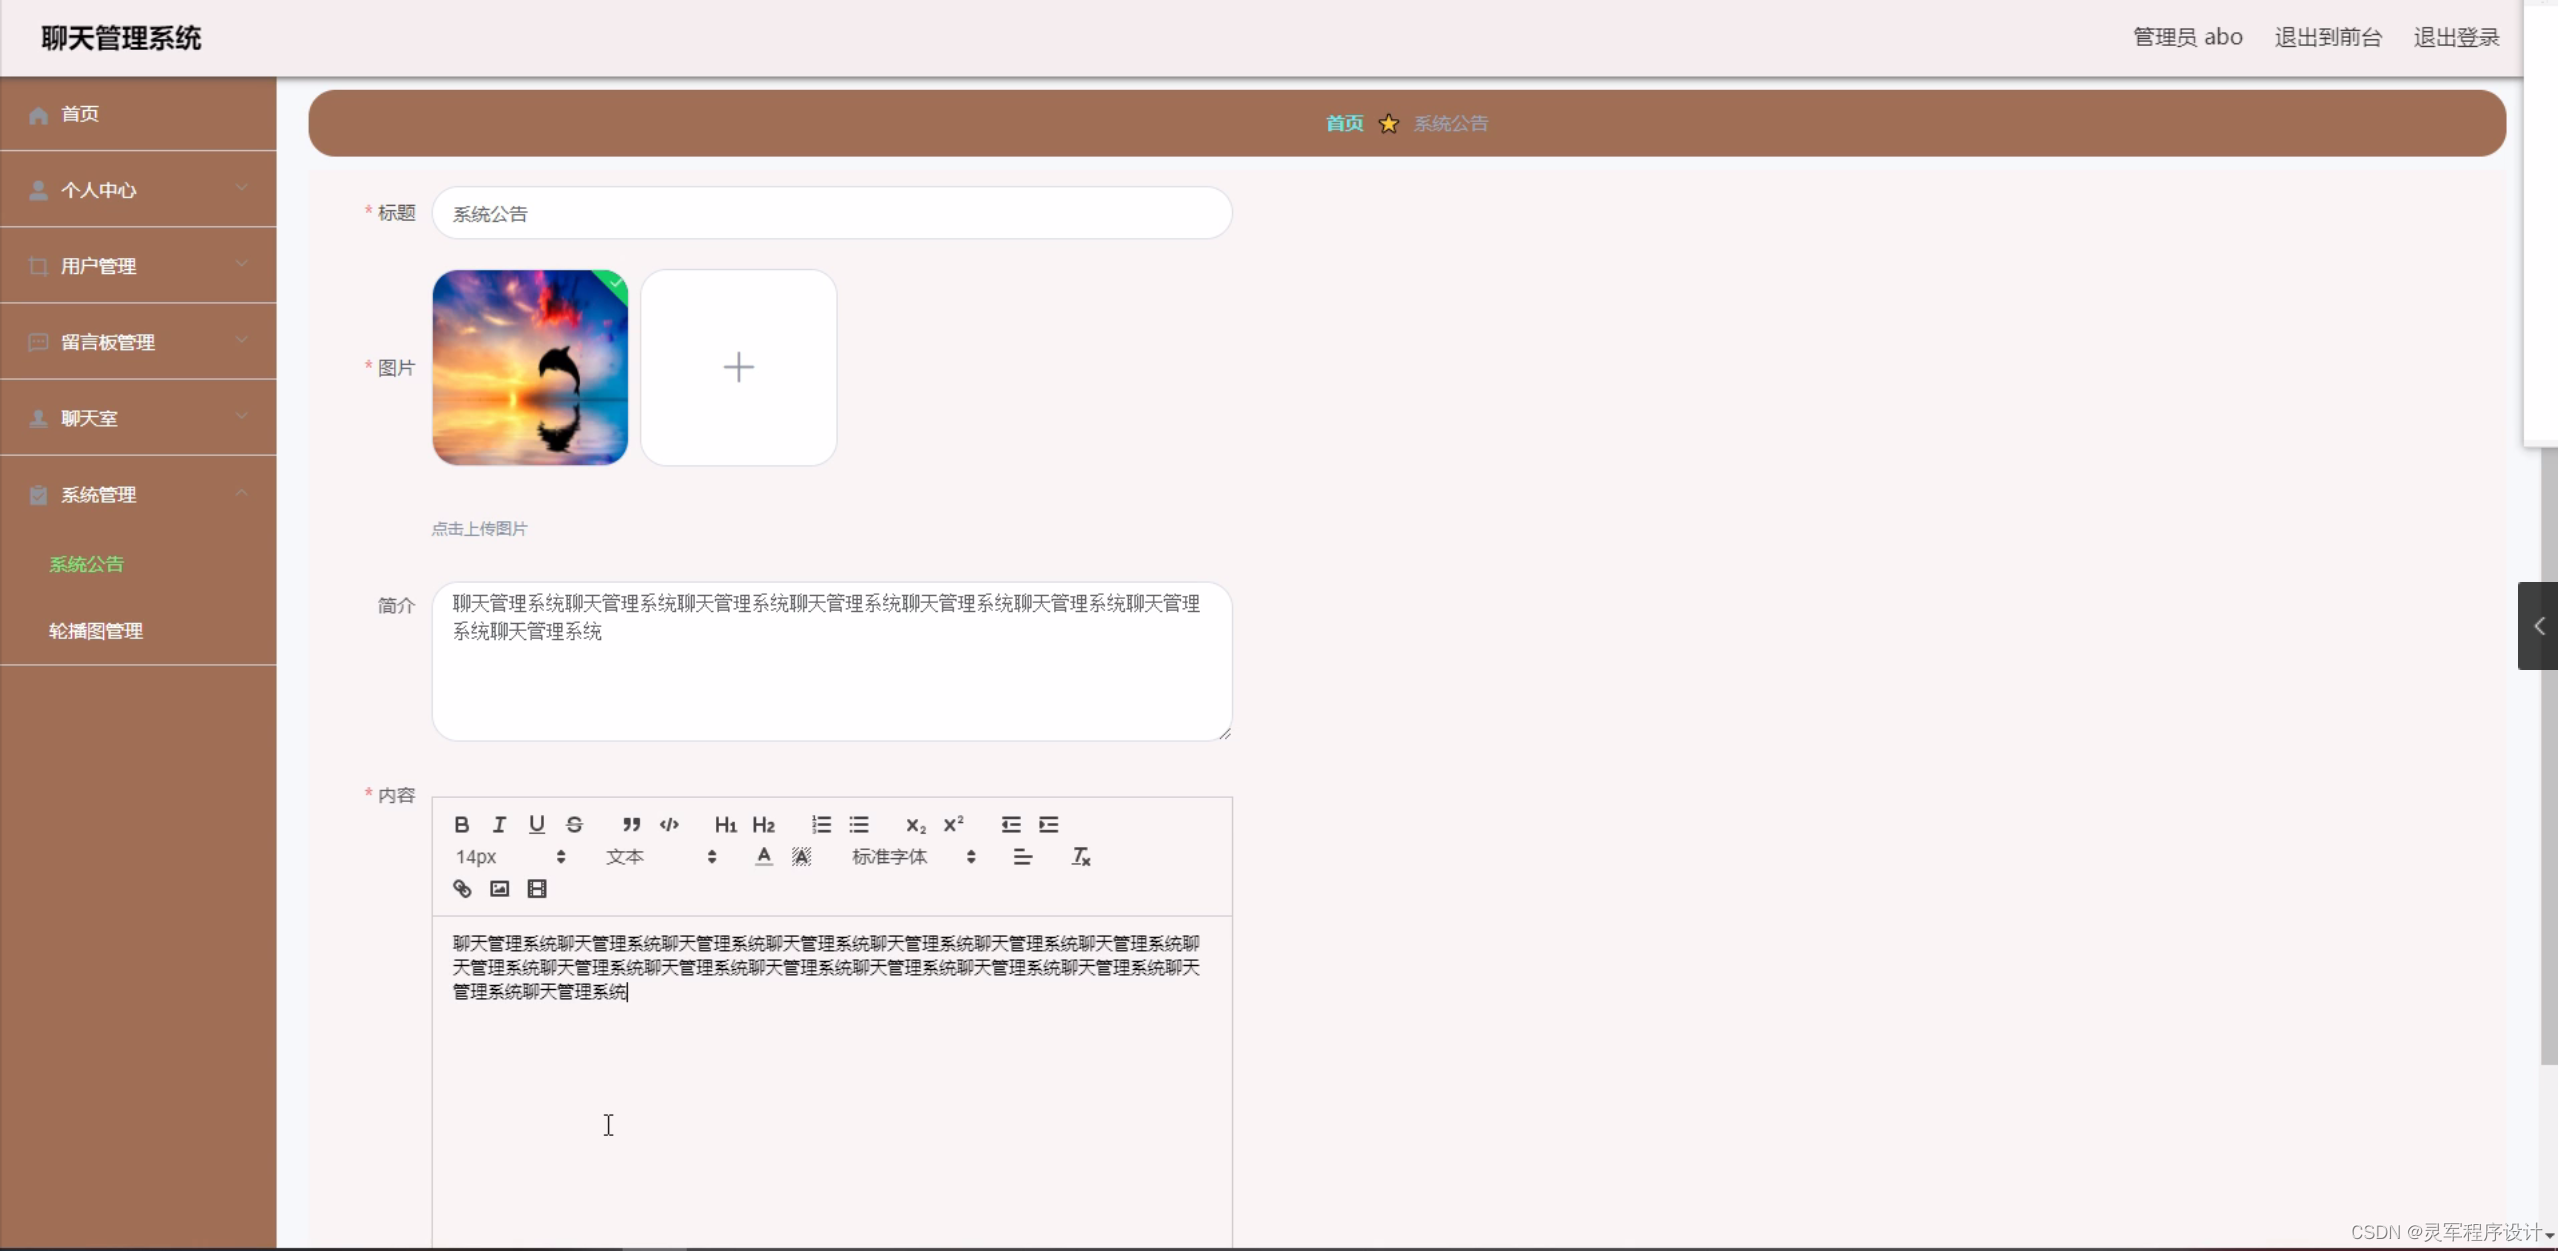Switch to the 首页 tab

(1343, 122)
